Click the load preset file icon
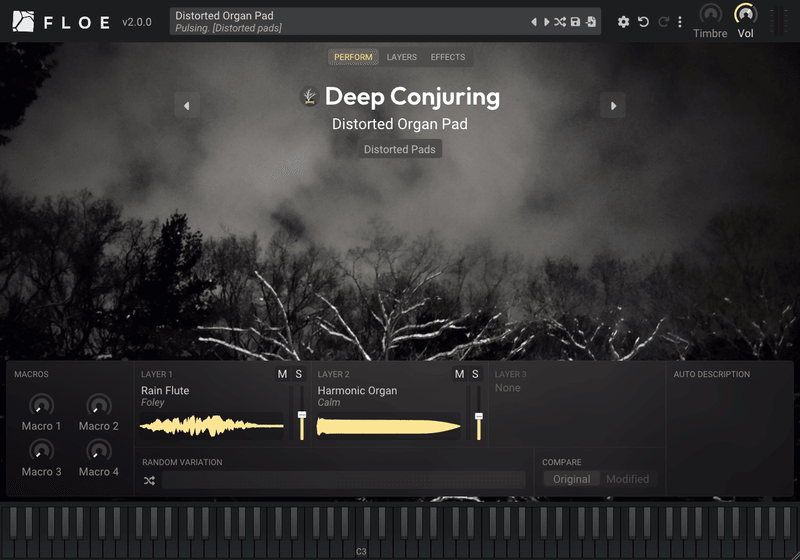 tap(591, 22)
